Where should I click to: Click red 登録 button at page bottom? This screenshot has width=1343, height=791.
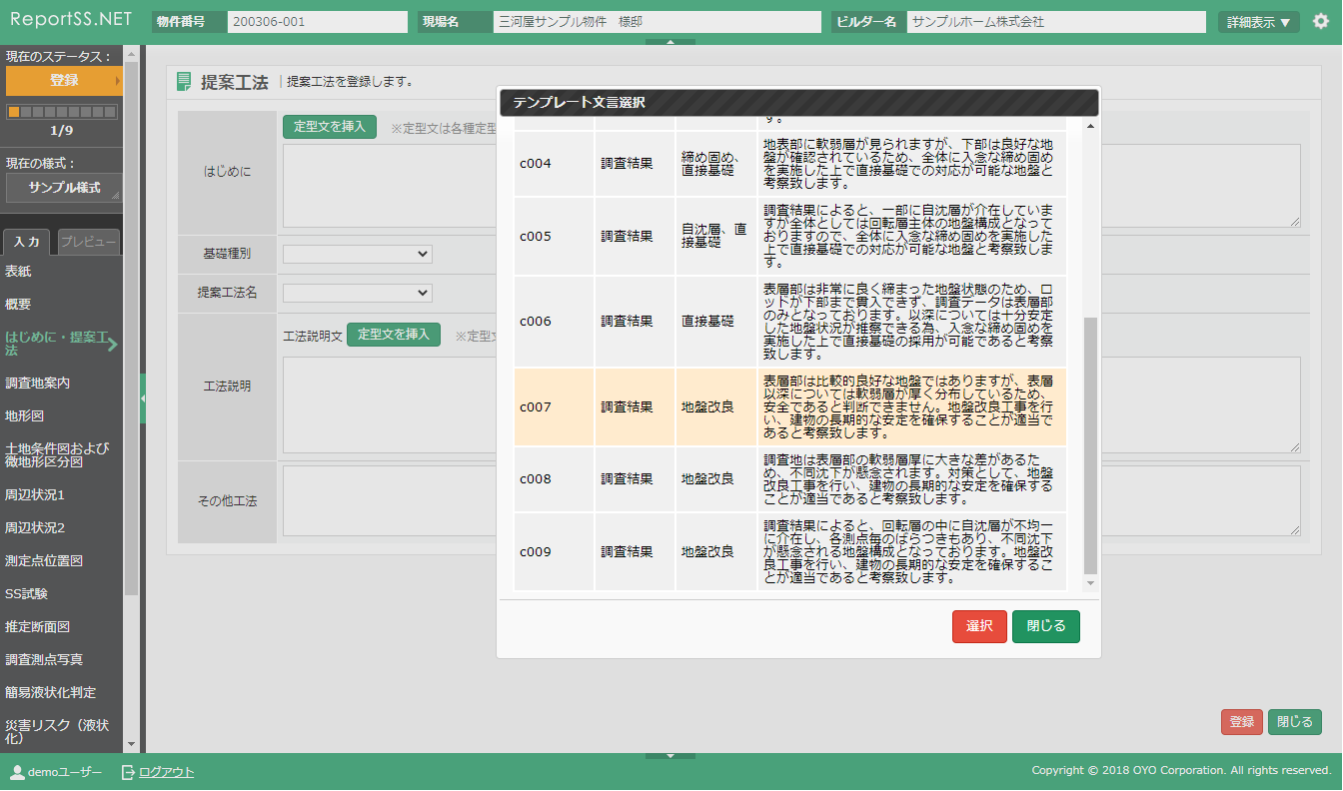tap(1241, 722)
